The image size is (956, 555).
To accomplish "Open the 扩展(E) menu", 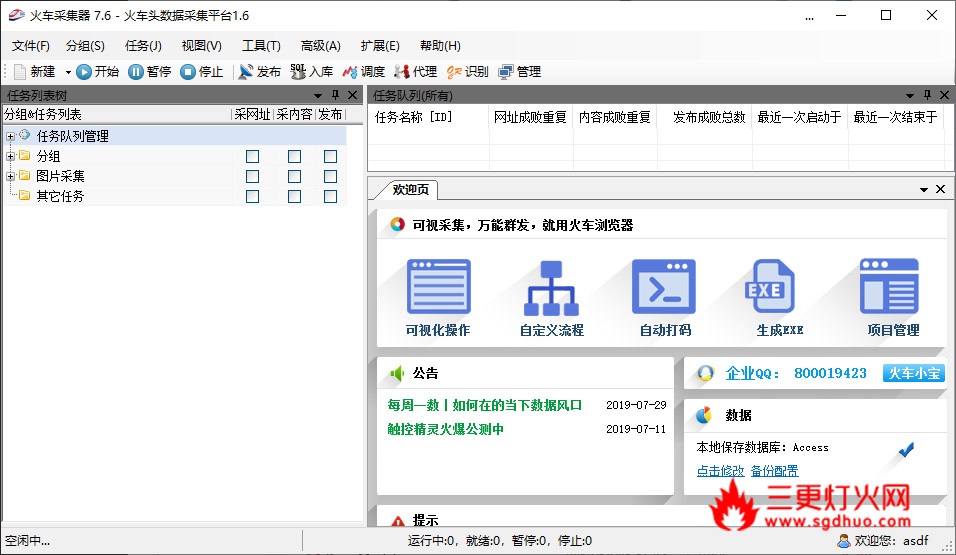I will pyautogui.click(x=380, y=46).
